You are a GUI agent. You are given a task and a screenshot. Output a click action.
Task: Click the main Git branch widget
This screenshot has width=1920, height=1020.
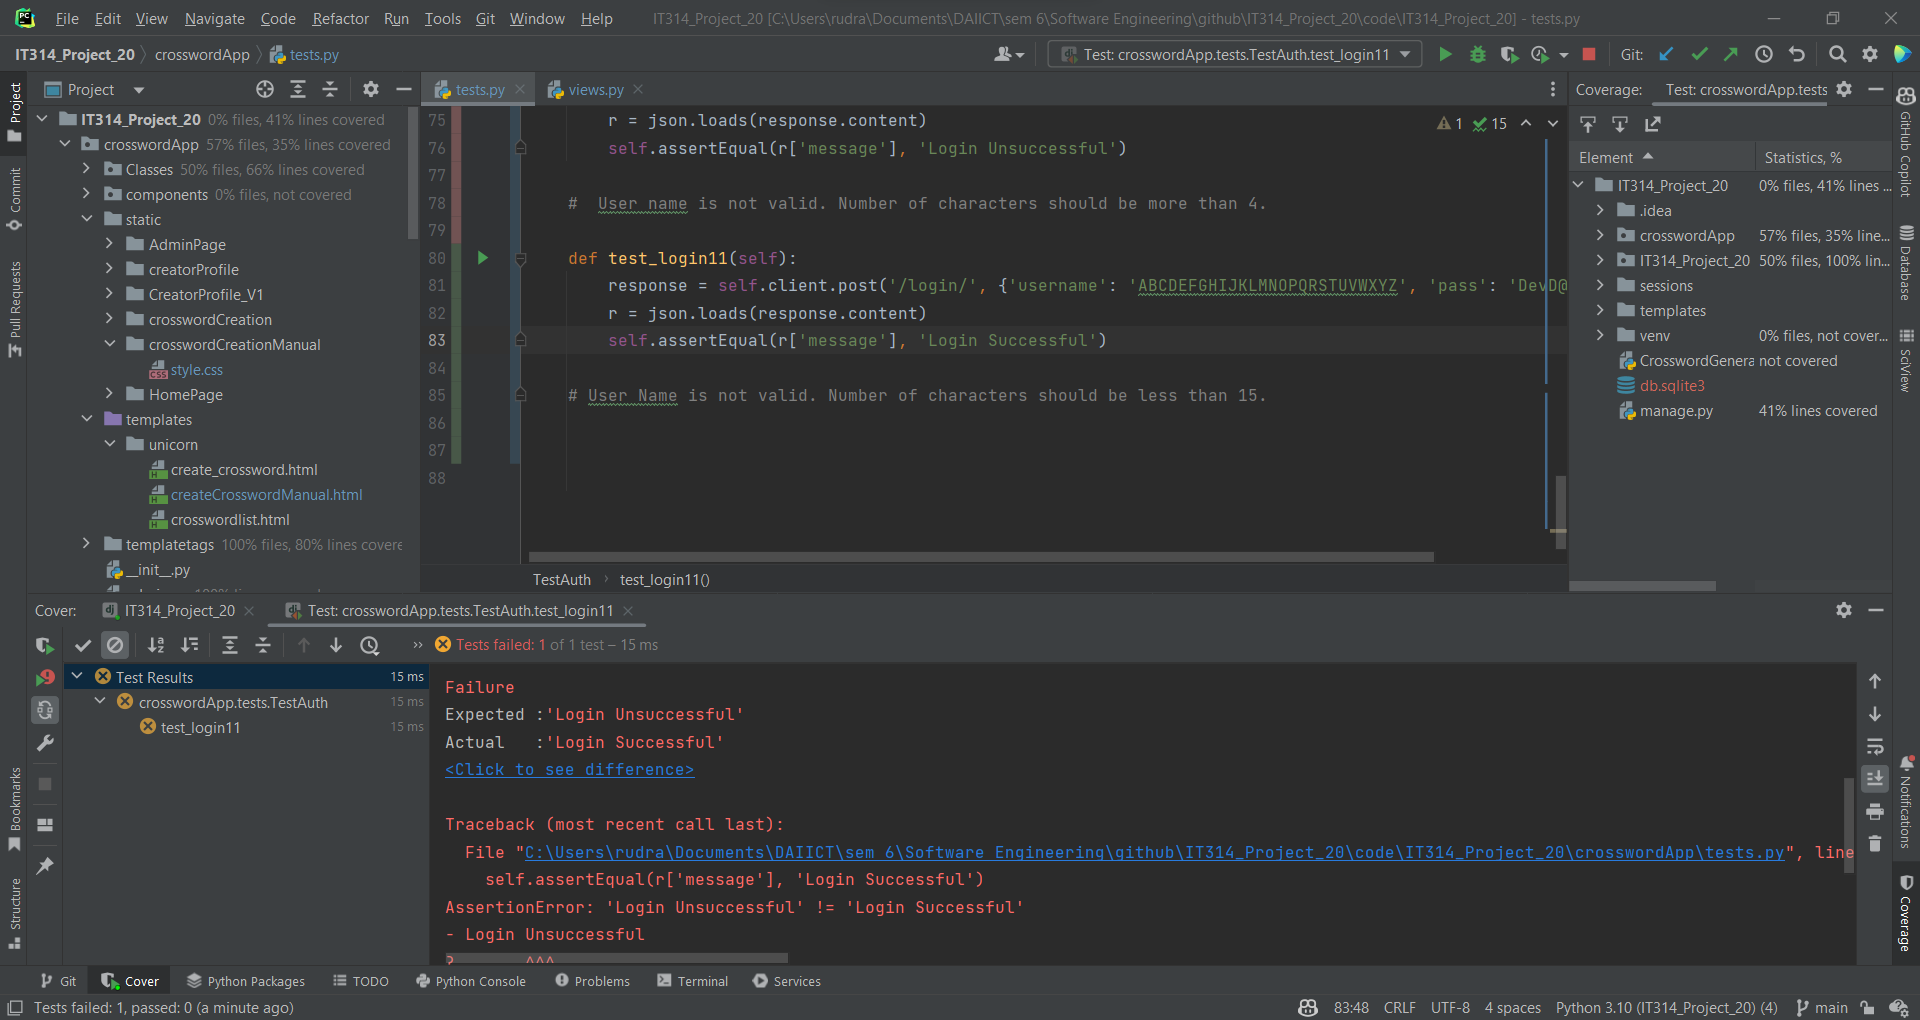click(x=1822, y=1007)
